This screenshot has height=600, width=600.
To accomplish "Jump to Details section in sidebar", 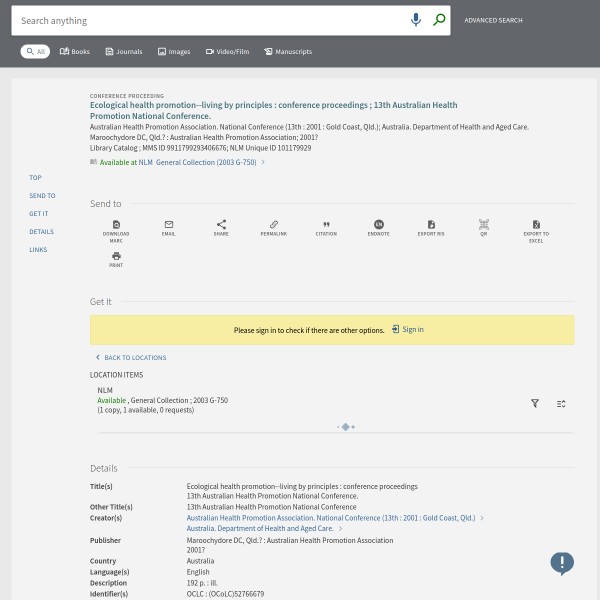I will [x=41, y=232].
